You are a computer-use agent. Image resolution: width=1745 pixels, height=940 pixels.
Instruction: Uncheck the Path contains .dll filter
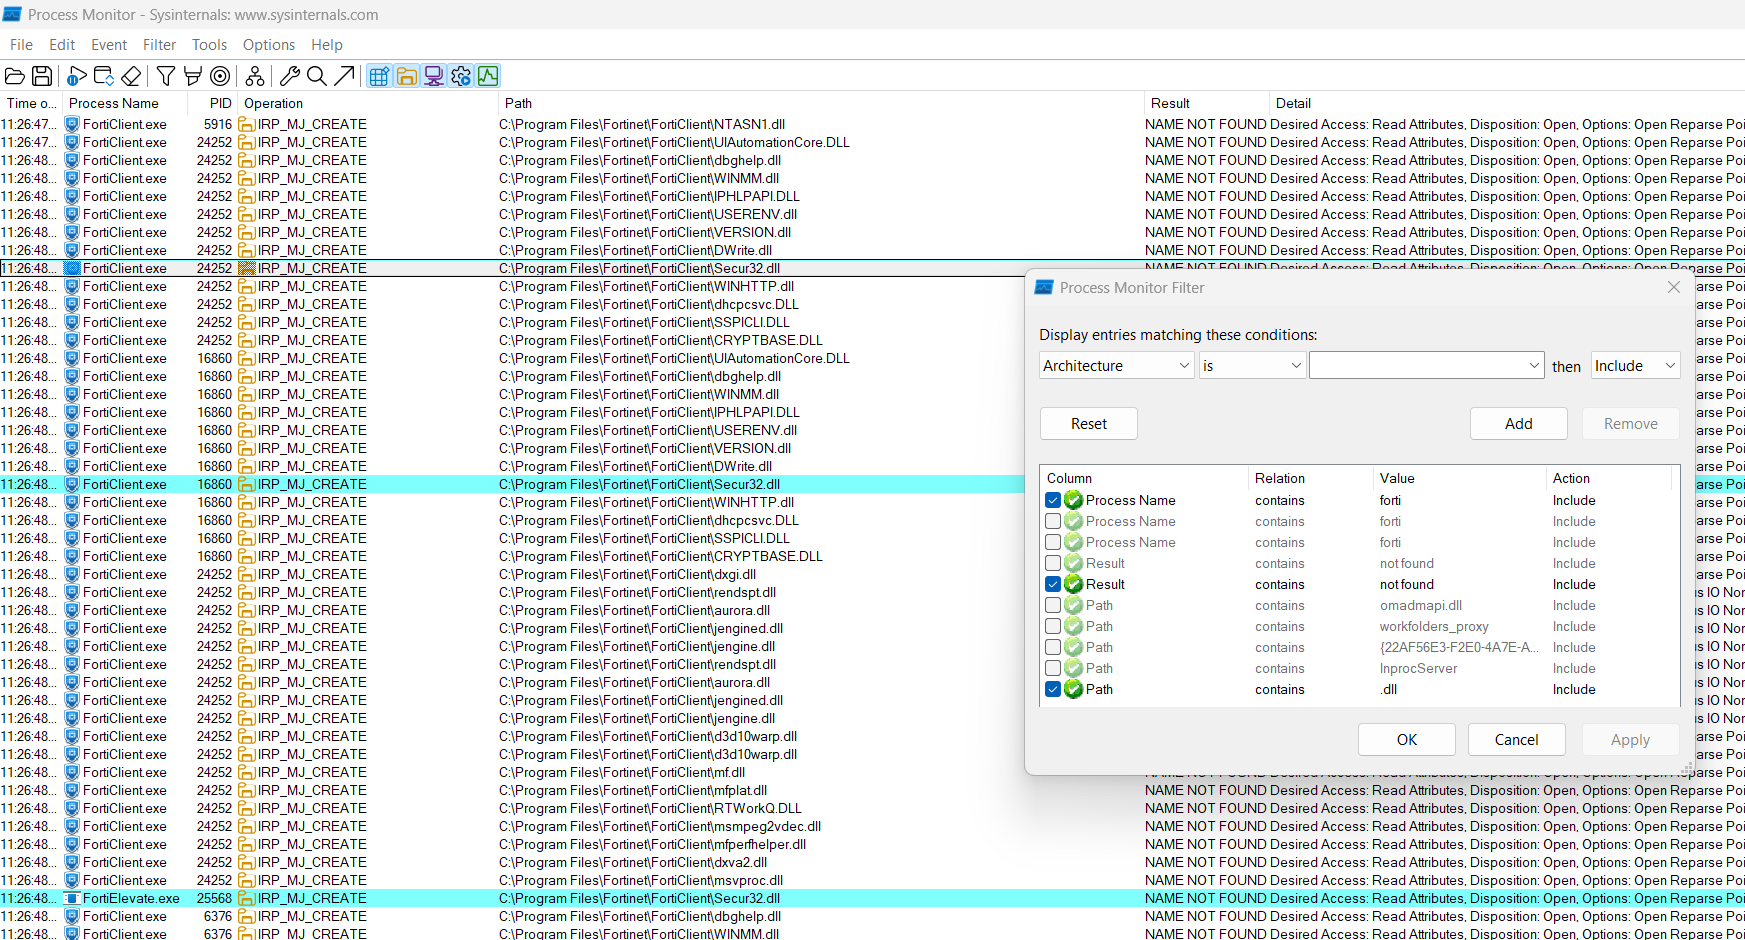[x=1053, y=689]
